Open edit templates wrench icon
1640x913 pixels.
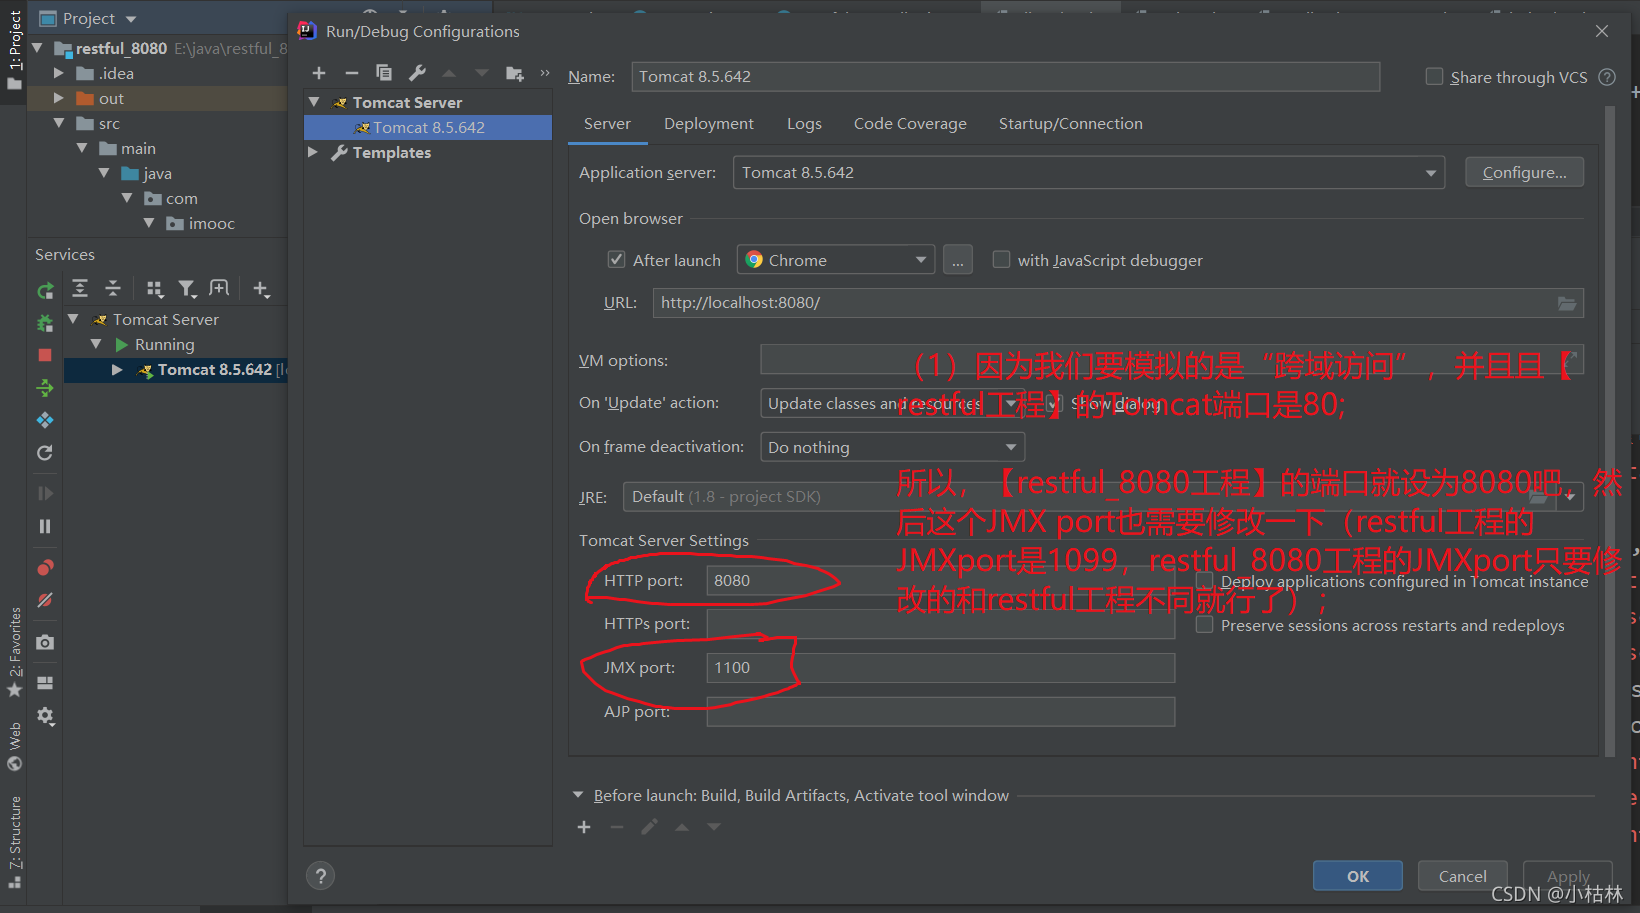(x=417, y=73)
